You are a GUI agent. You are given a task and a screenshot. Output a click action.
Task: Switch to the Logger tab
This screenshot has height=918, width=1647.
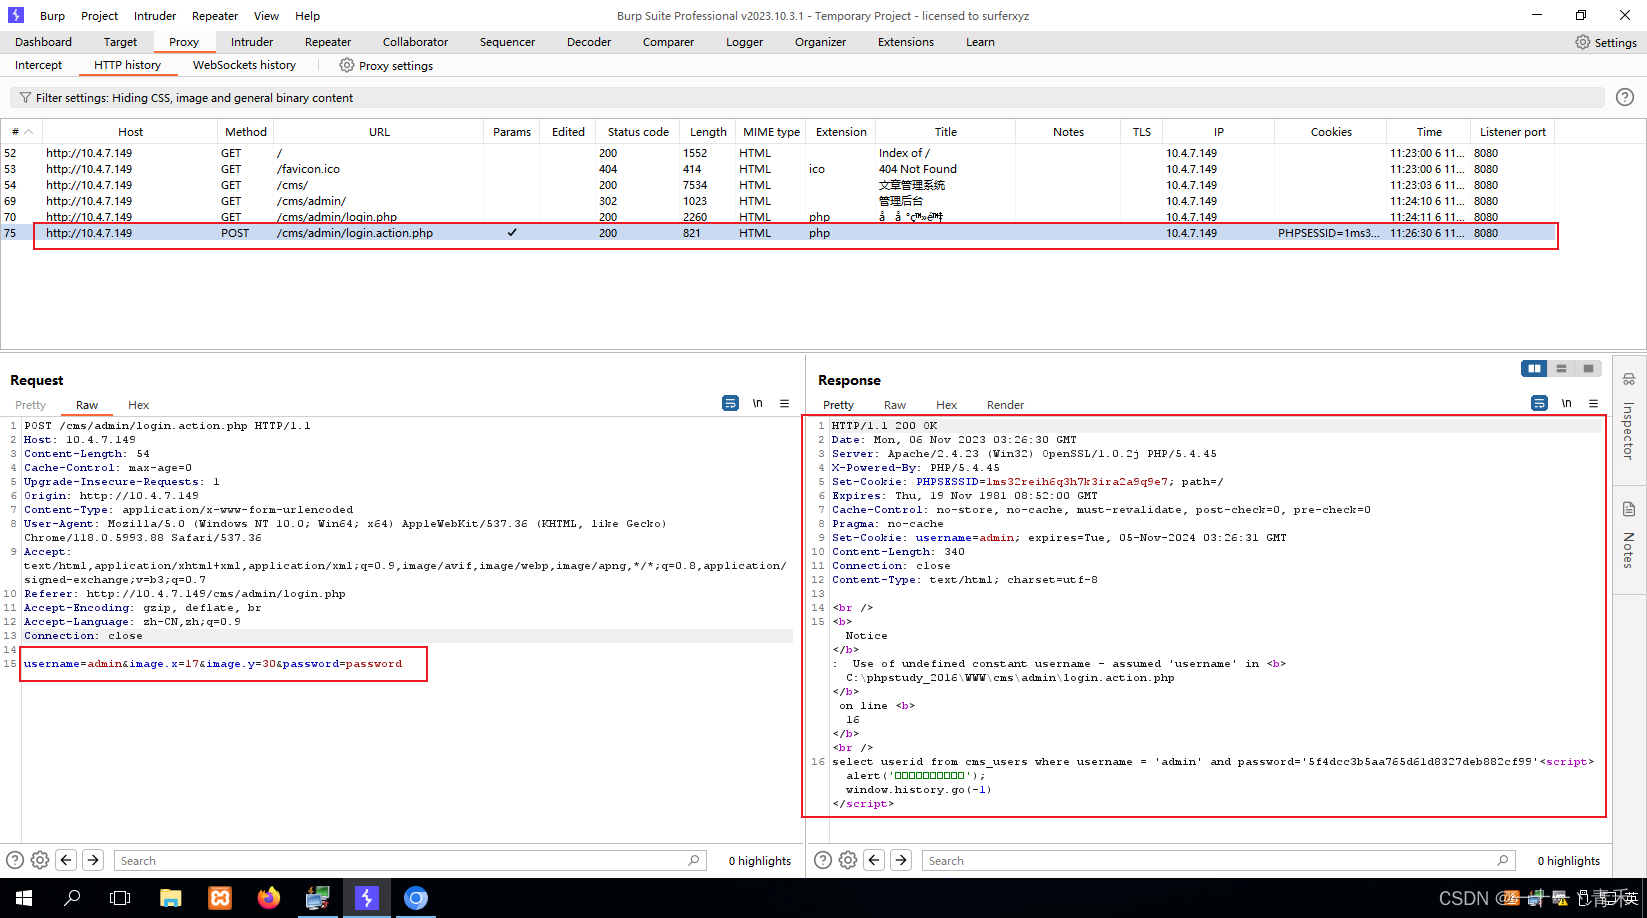[x=744, y=42]
